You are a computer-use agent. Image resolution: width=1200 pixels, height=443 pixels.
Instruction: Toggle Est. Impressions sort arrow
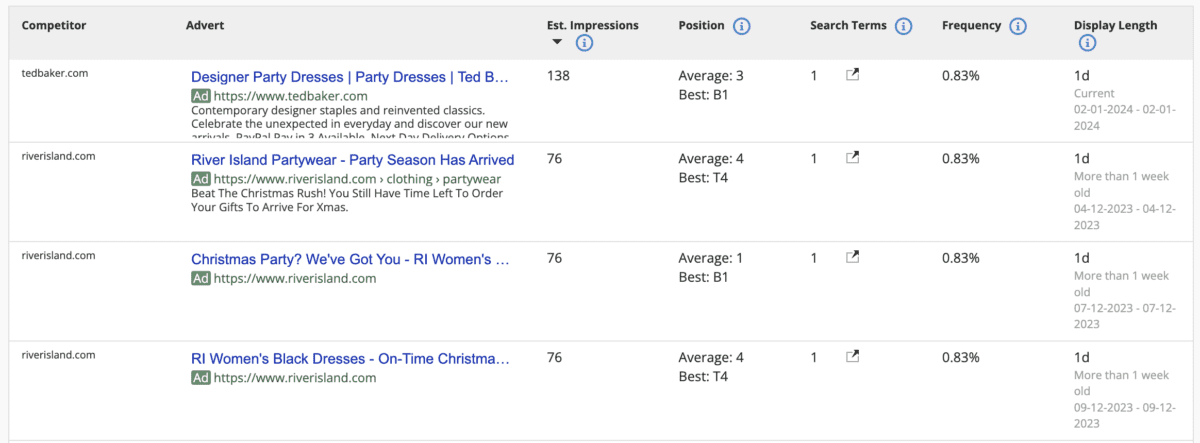pyautogui.click(x=557, y=43)
